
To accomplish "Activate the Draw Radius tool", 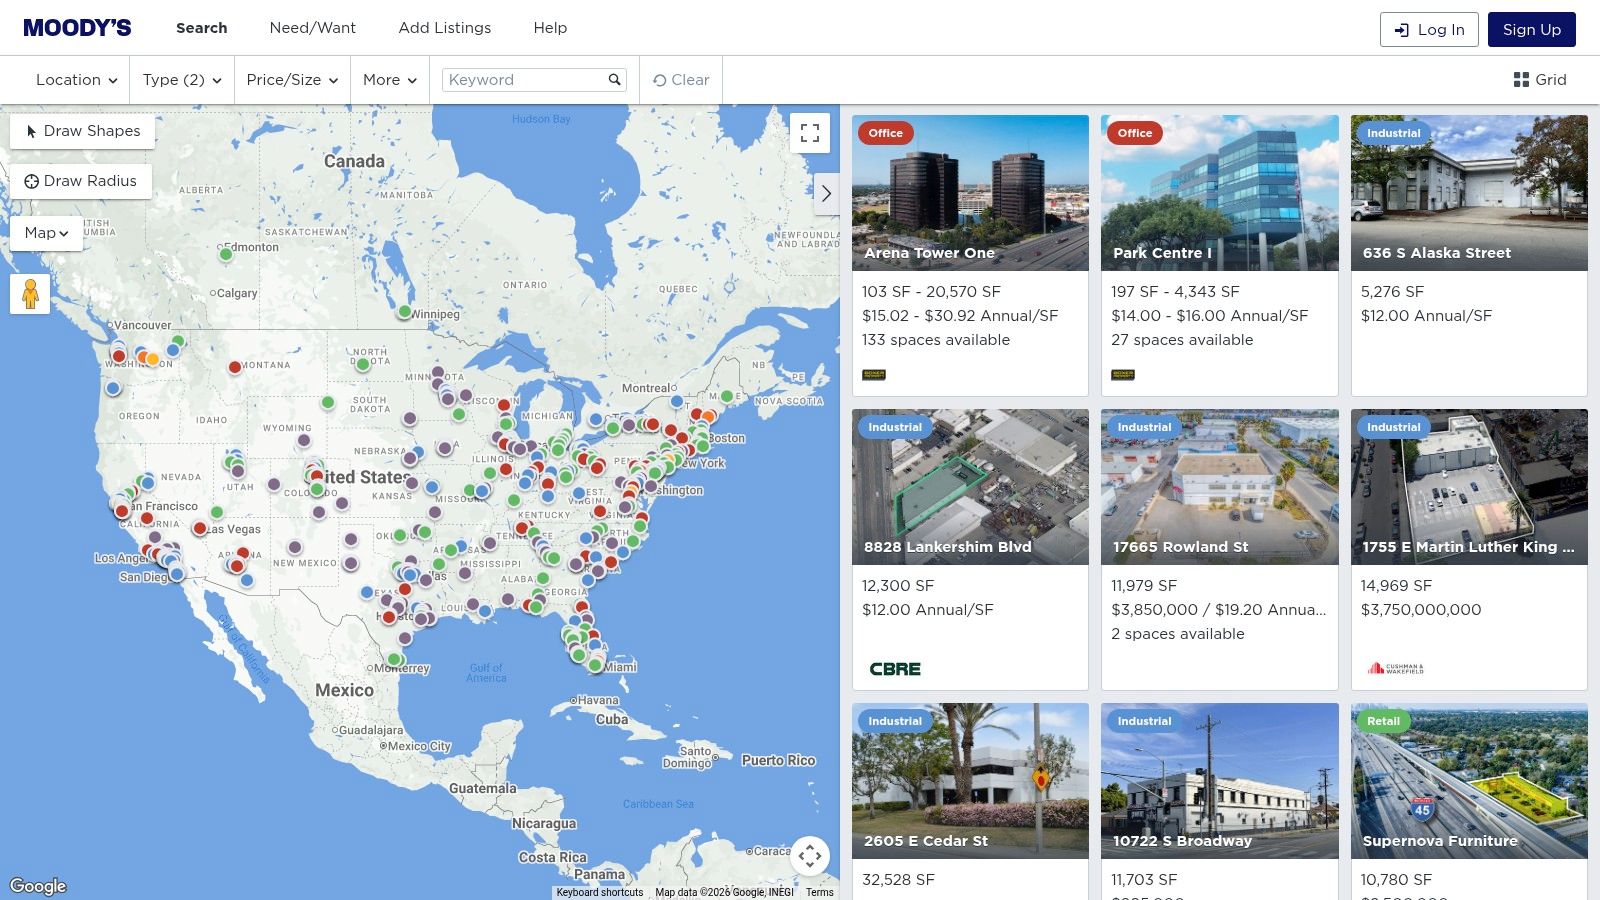I will 81,181.
